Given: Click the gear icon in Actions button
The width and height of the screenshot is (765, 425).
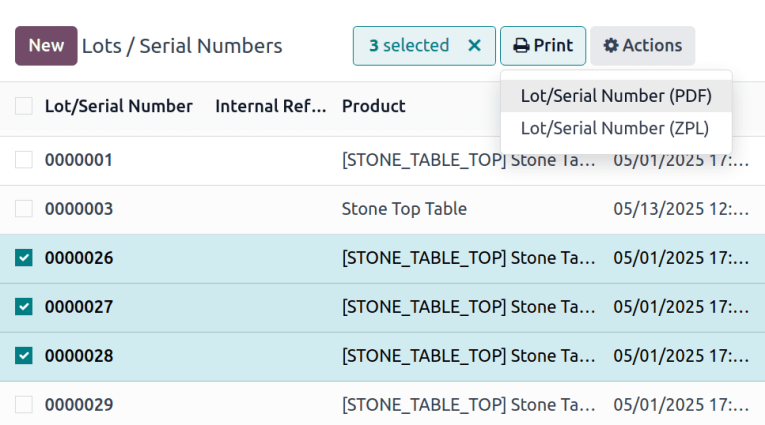Looking at the screenshot, I should (x=610, y=46).
